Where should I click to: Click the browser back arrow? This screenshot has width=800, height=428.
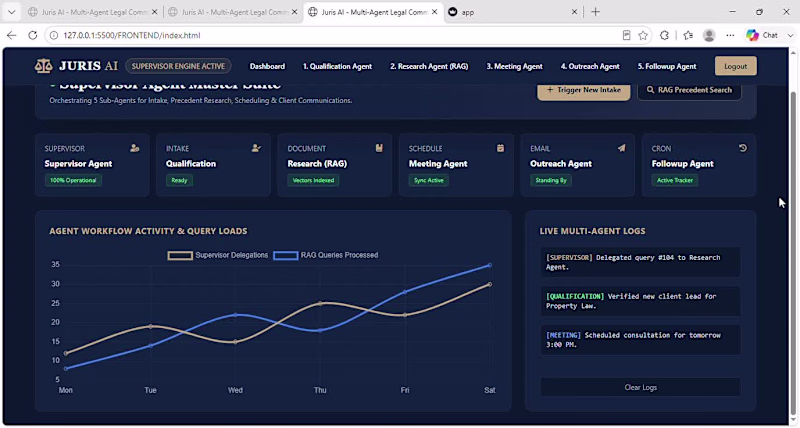pyautogui.click(x=11, y=35)
